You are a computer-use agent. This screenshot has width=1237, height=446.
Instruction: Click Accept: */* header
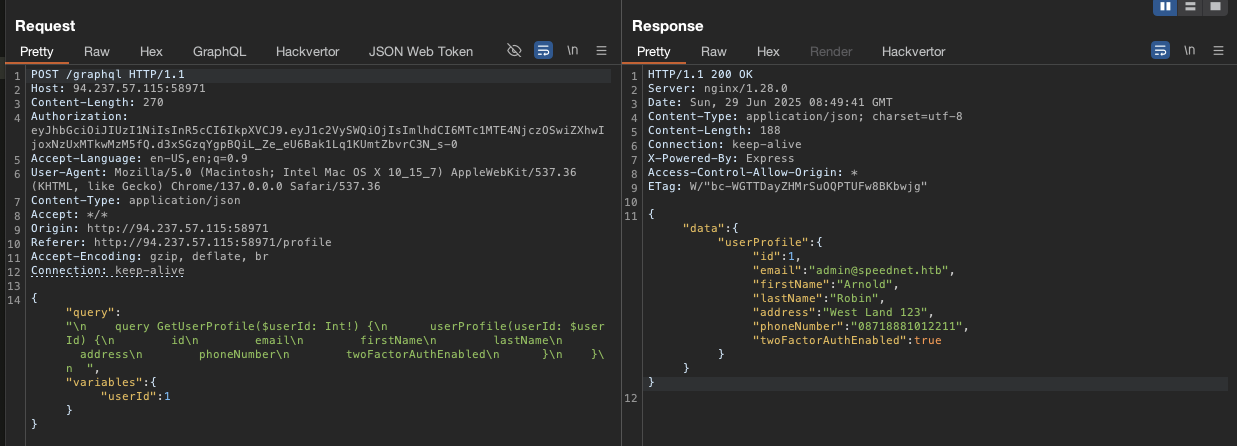pos(69,215)
